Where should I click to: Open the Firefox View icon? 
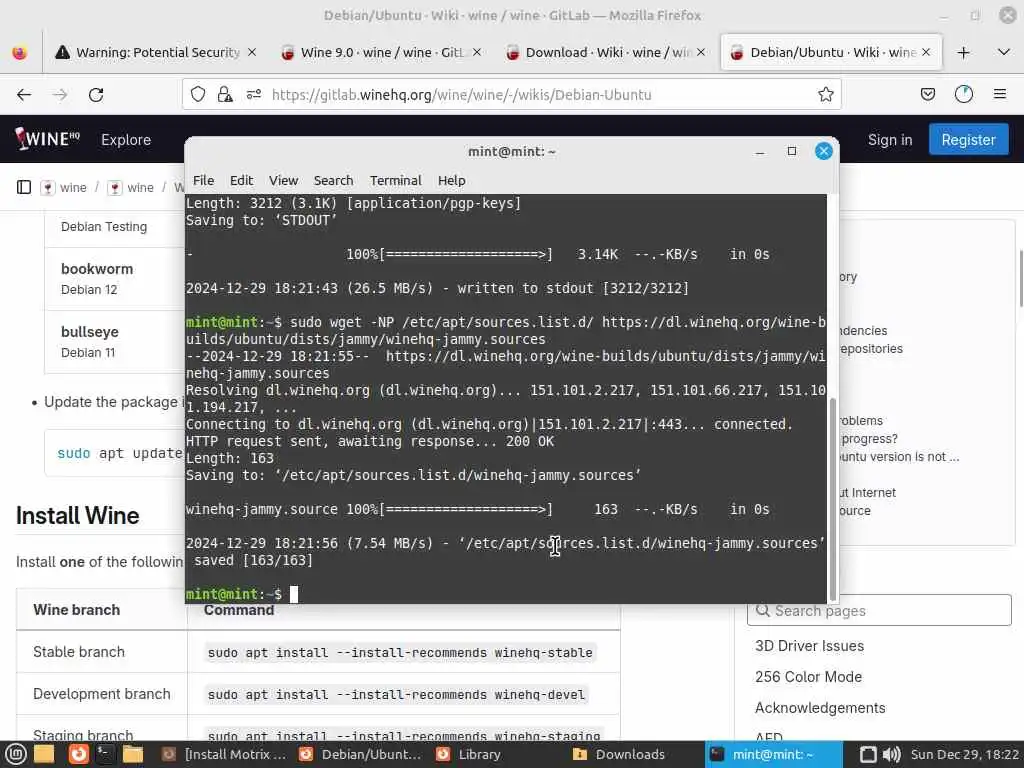20,52
